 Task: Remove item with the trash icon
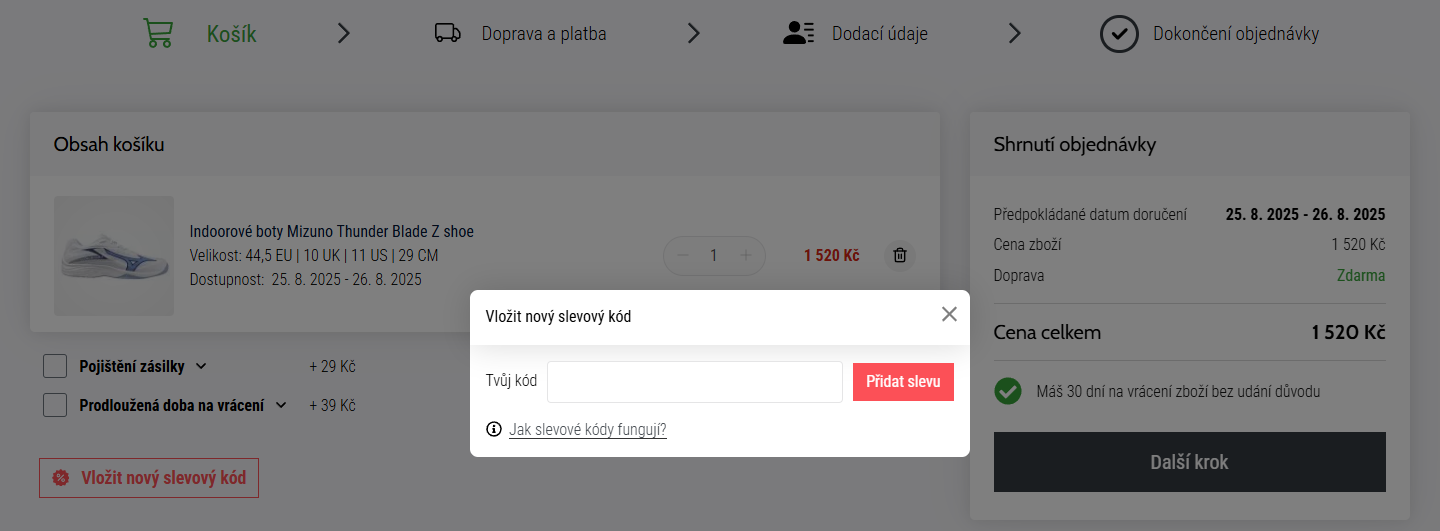click(899, 255)
